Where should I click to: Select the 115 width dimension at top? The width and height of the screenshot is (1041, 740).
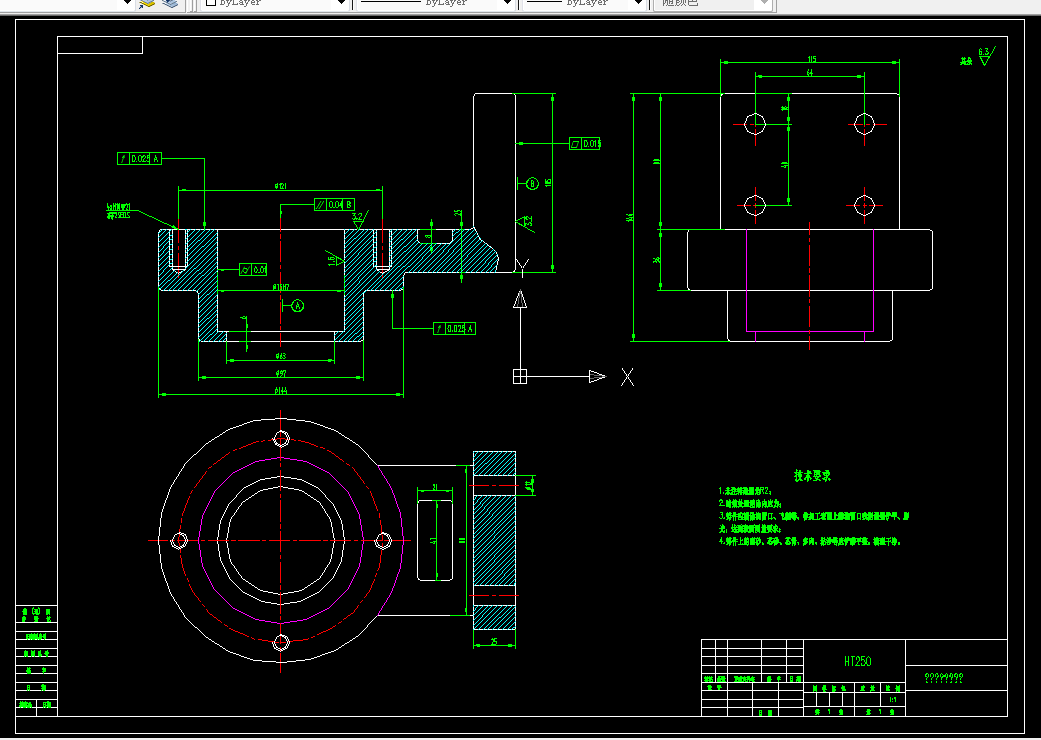pos(811,59)
